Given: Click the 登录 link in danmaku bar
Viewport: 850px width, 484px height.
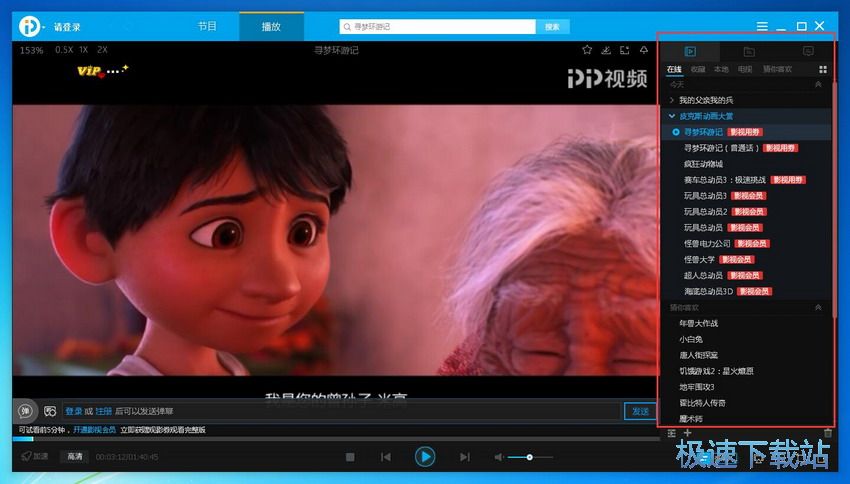Looking at the screenshot, I should 74,411.
